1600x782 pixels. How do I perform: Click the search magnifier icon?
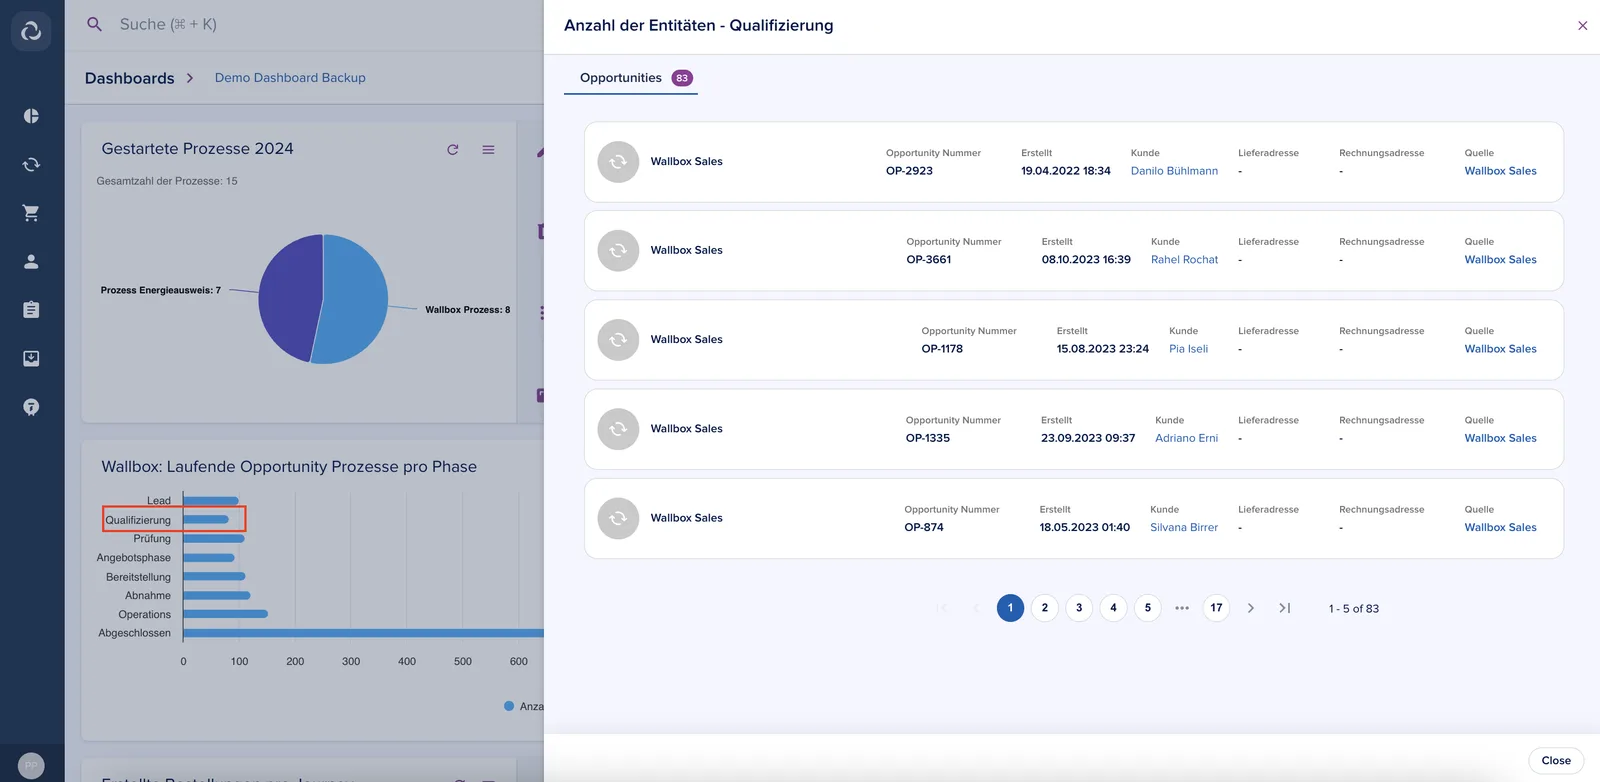coord(94,24)
